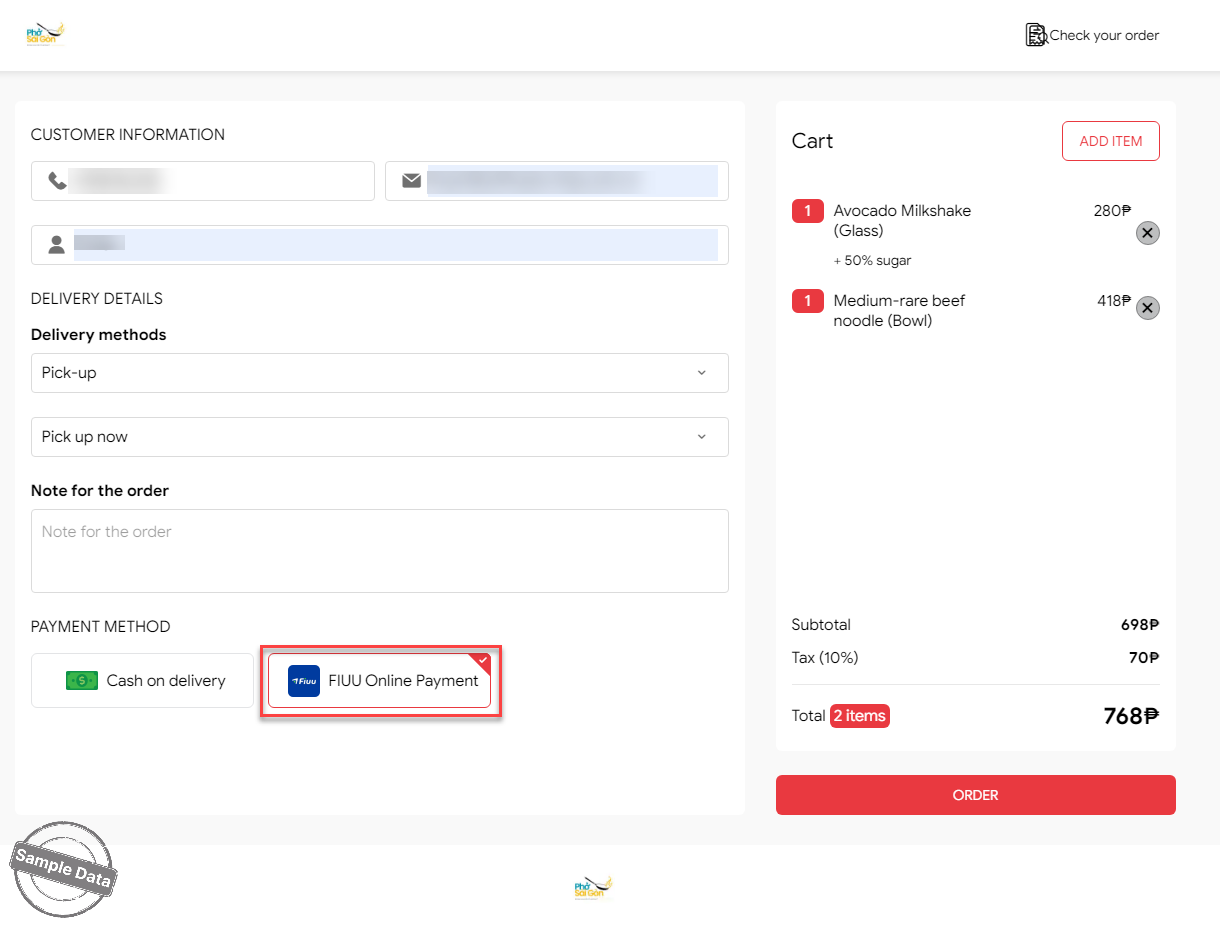1220x926 pixels.
Task: Remove Avocado Milkshake from the cart
Action: point(1148,233)
